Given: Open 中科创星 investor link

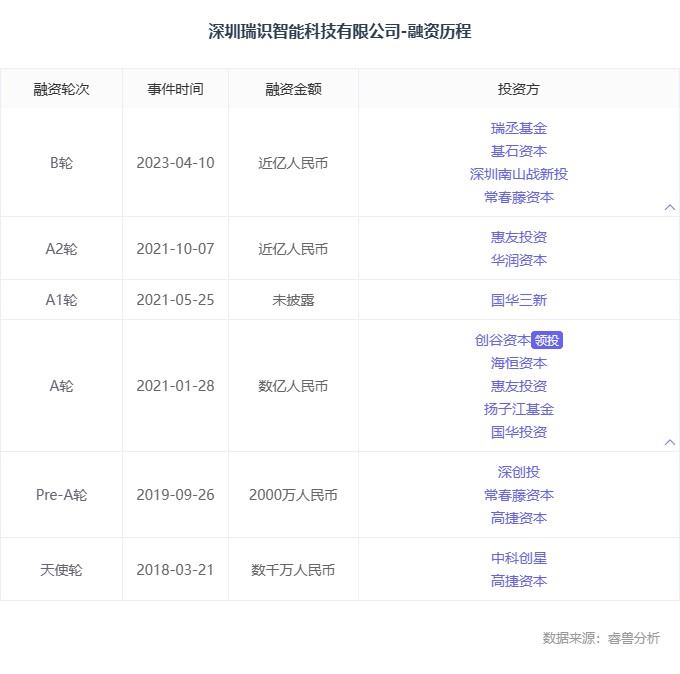Looking at the screenshot, I should point(519,558).
